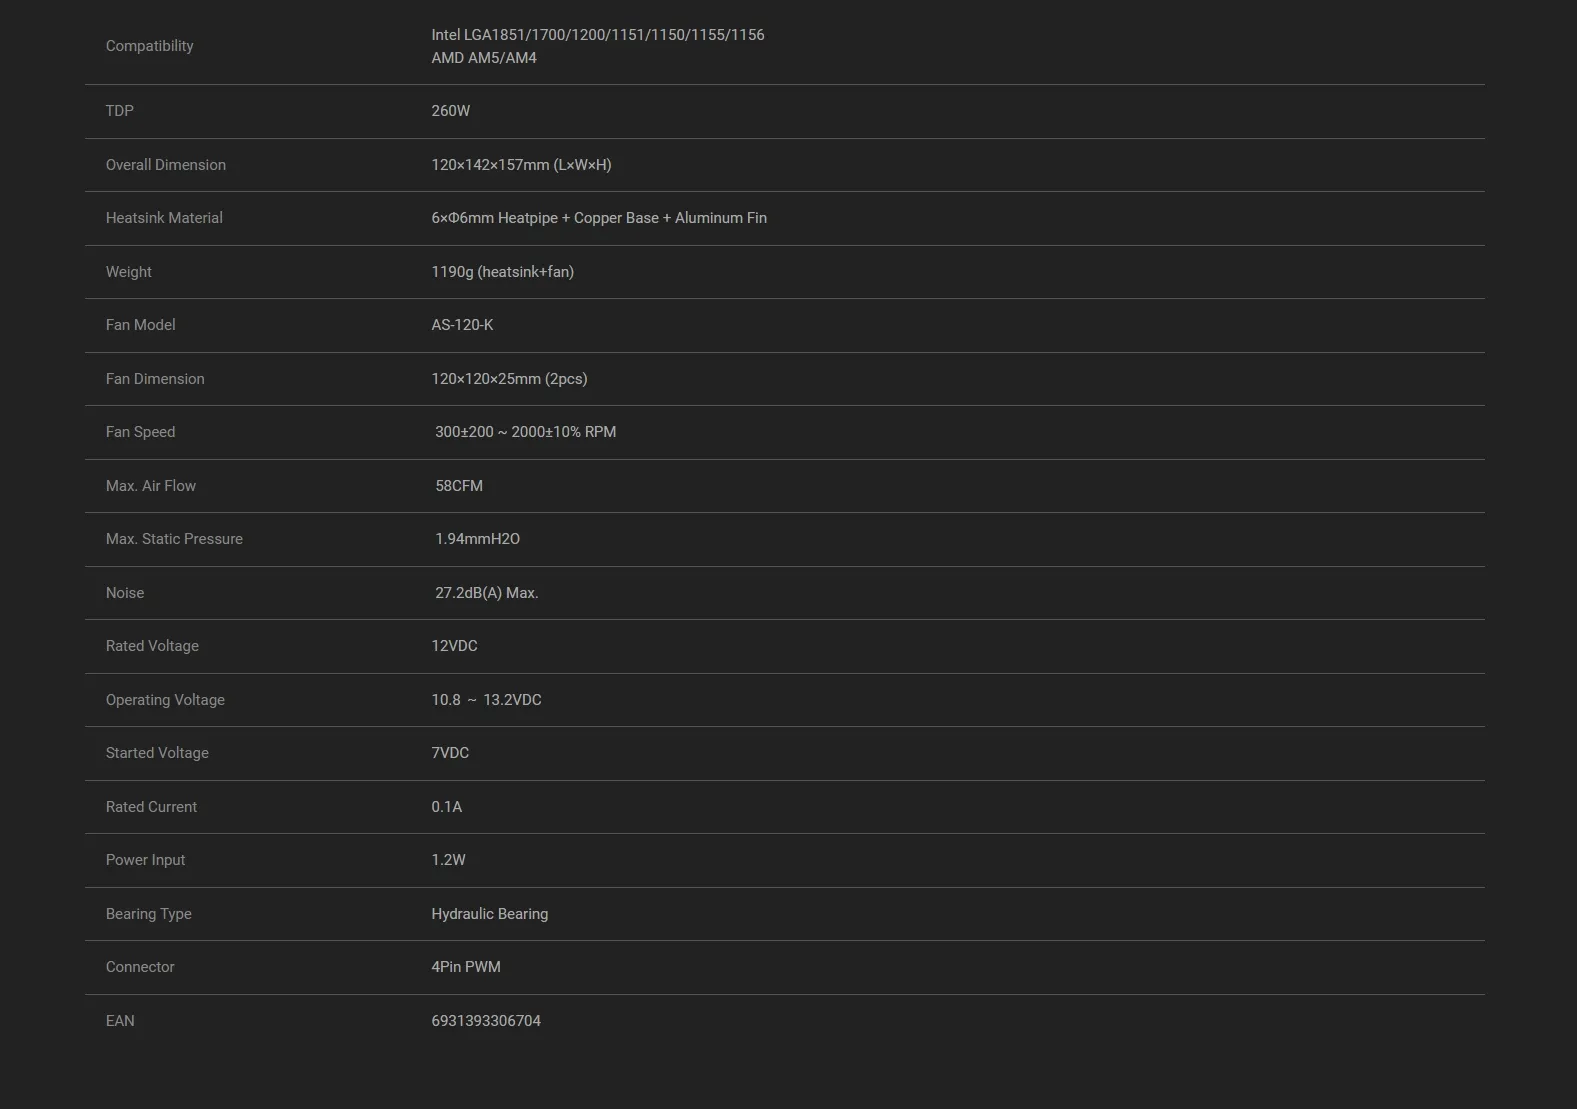
Task: Click the 260W TDP value
Action: 450,111
